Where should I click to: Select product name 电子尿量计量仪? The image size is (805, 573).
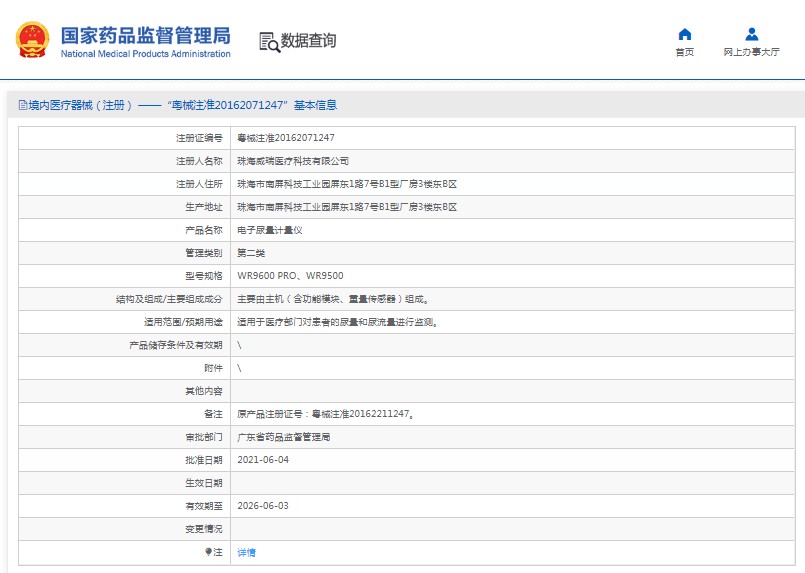point(270,230)
